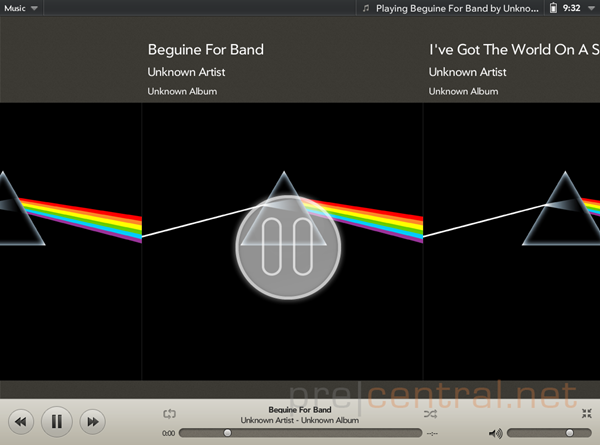Open the Music application menu
600x445 pixels.
tap(21, 8)
